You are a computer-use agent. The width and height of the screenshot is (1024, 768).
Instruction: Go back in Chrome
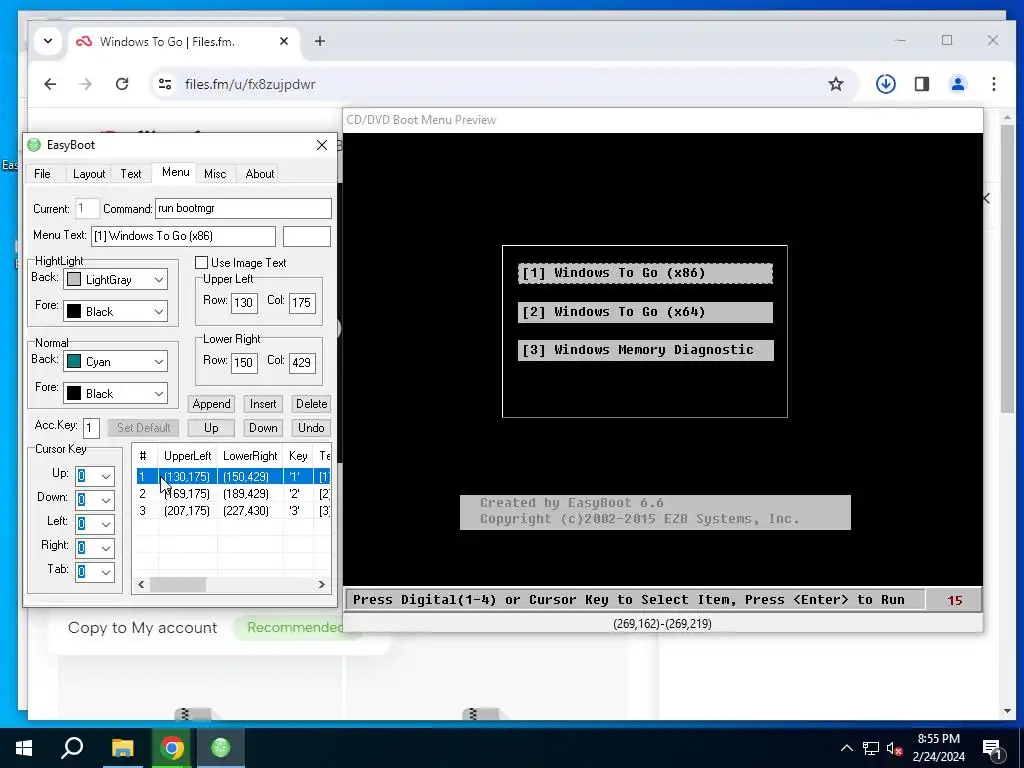coord(50,84)
